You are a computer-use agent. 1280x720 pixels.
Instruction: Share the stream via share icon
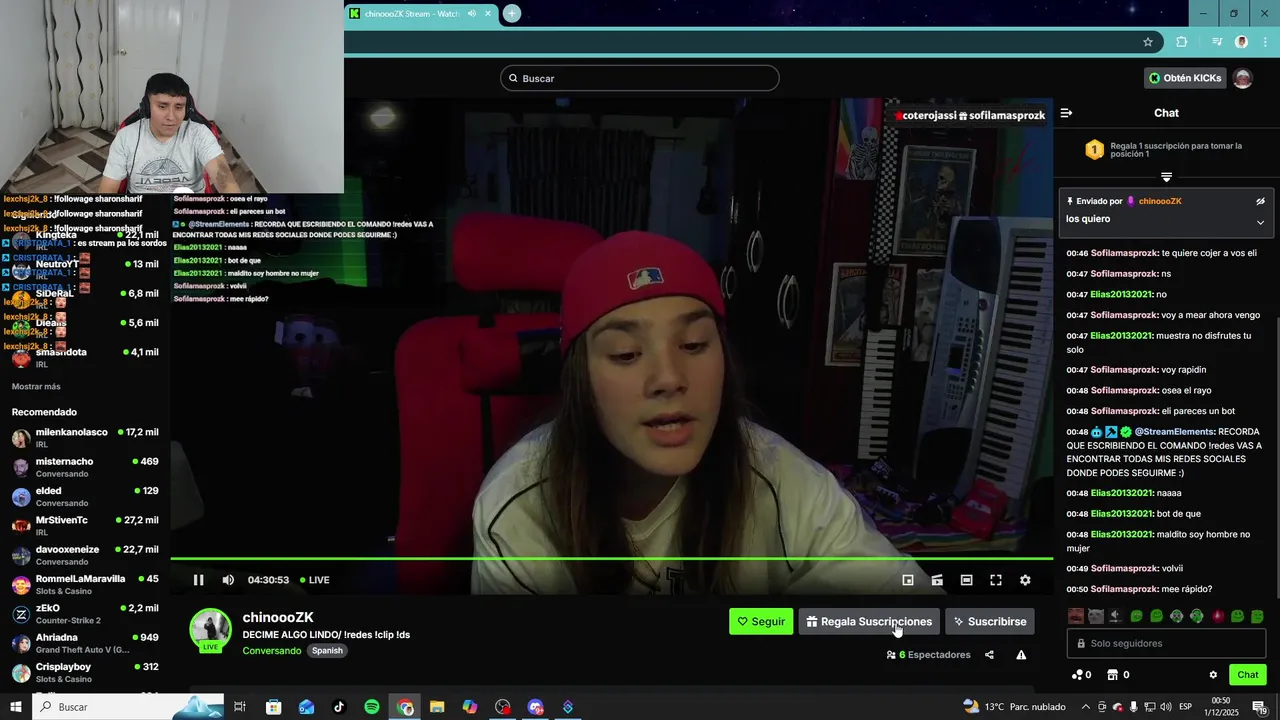(989, 655)
